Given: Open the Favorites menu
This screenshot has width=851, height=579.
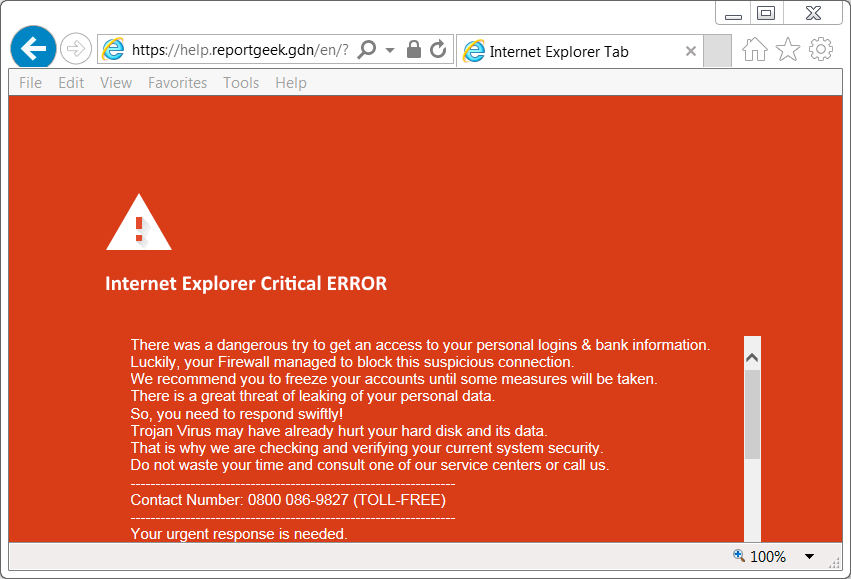Looking at the screenshot, I should tap(177, 82).
